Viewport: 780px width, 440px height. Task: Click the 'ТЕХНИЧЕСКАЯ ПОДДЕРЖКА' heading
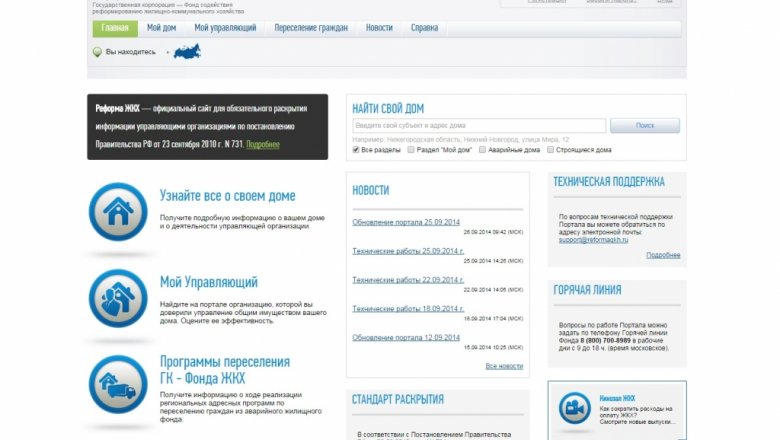[x=609, y=182]
